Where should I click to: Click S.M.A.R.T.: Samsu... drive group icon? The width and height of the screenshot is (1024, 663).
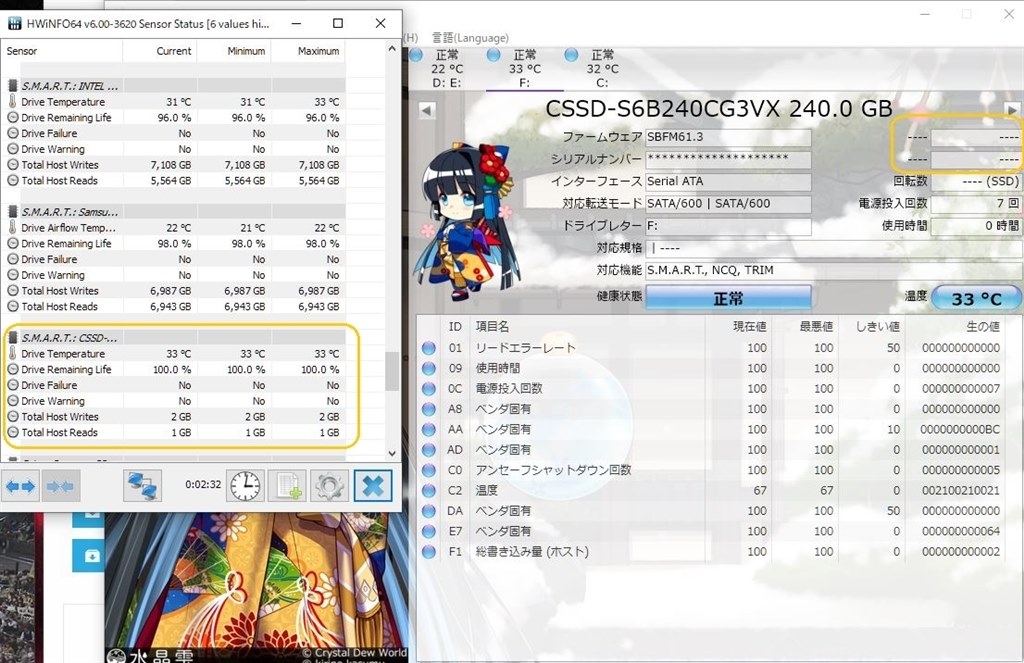coord(12,212)
